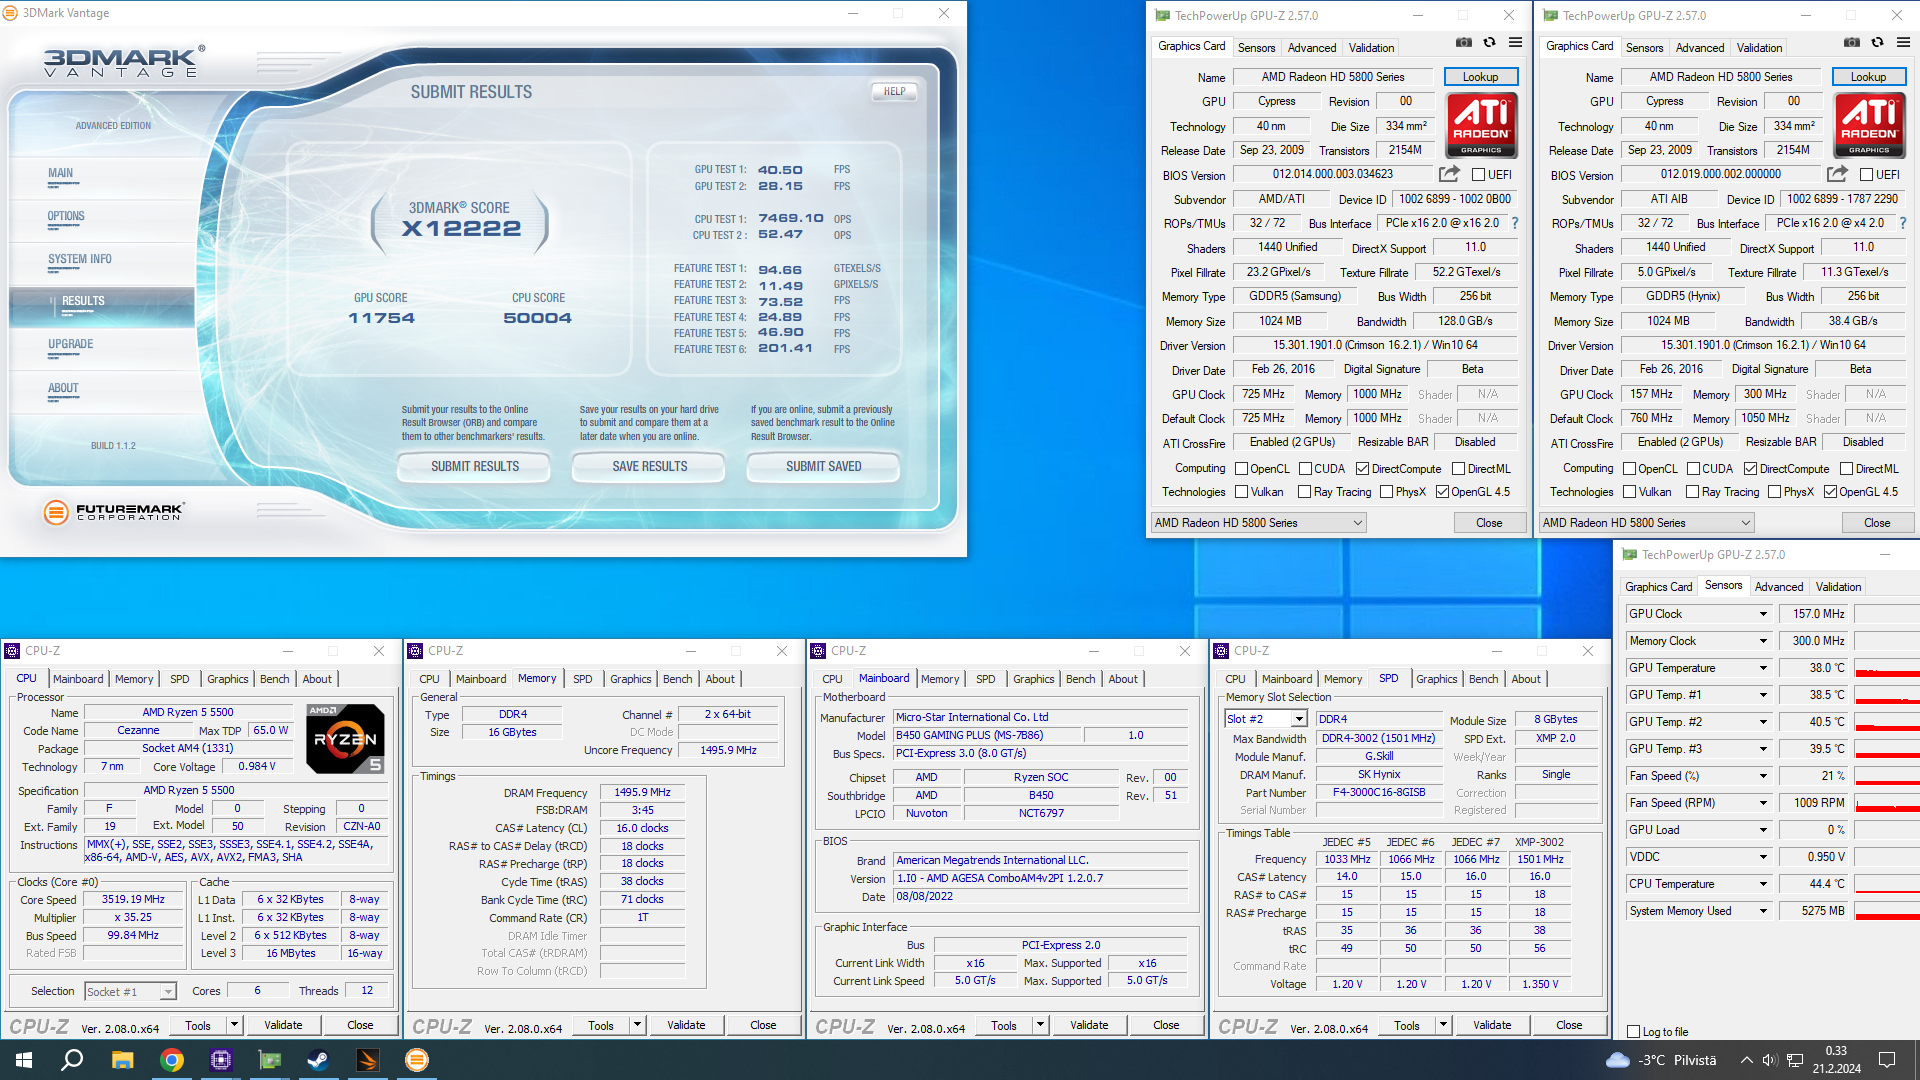Click taskbar clock showing 0.33
This screenshot has height=1080, width=1920.
tap(1837, 1060)
